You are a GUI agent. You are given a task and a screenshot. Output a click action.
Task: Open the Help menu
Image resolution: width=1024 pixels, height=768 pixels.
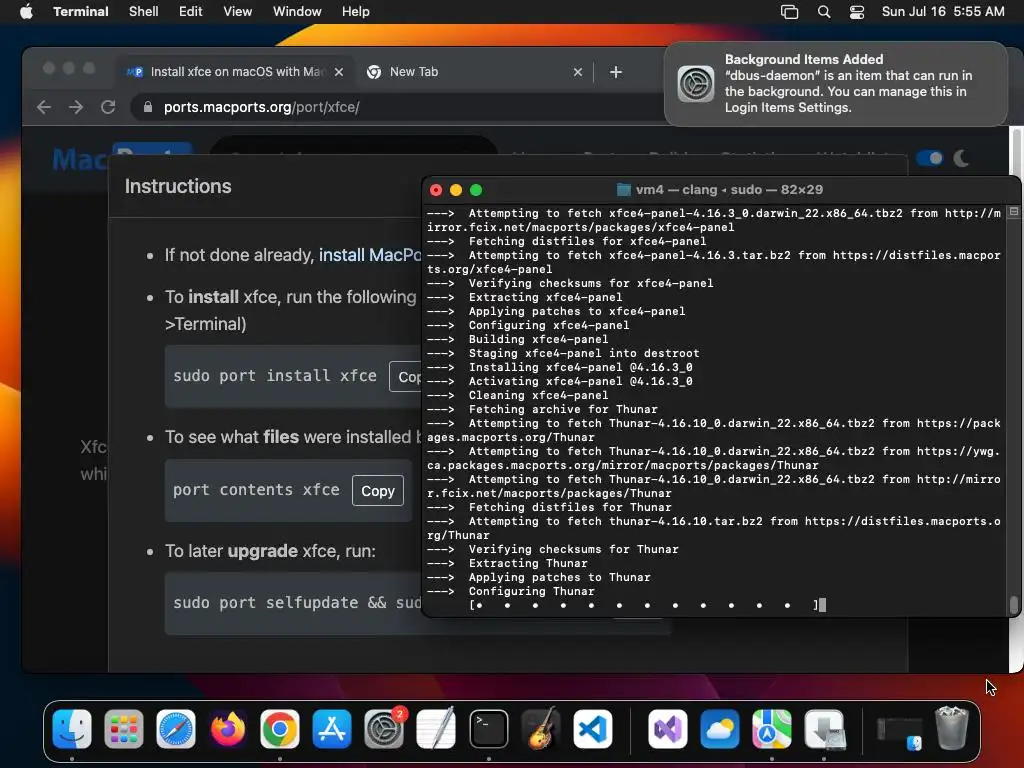(355, 11)
